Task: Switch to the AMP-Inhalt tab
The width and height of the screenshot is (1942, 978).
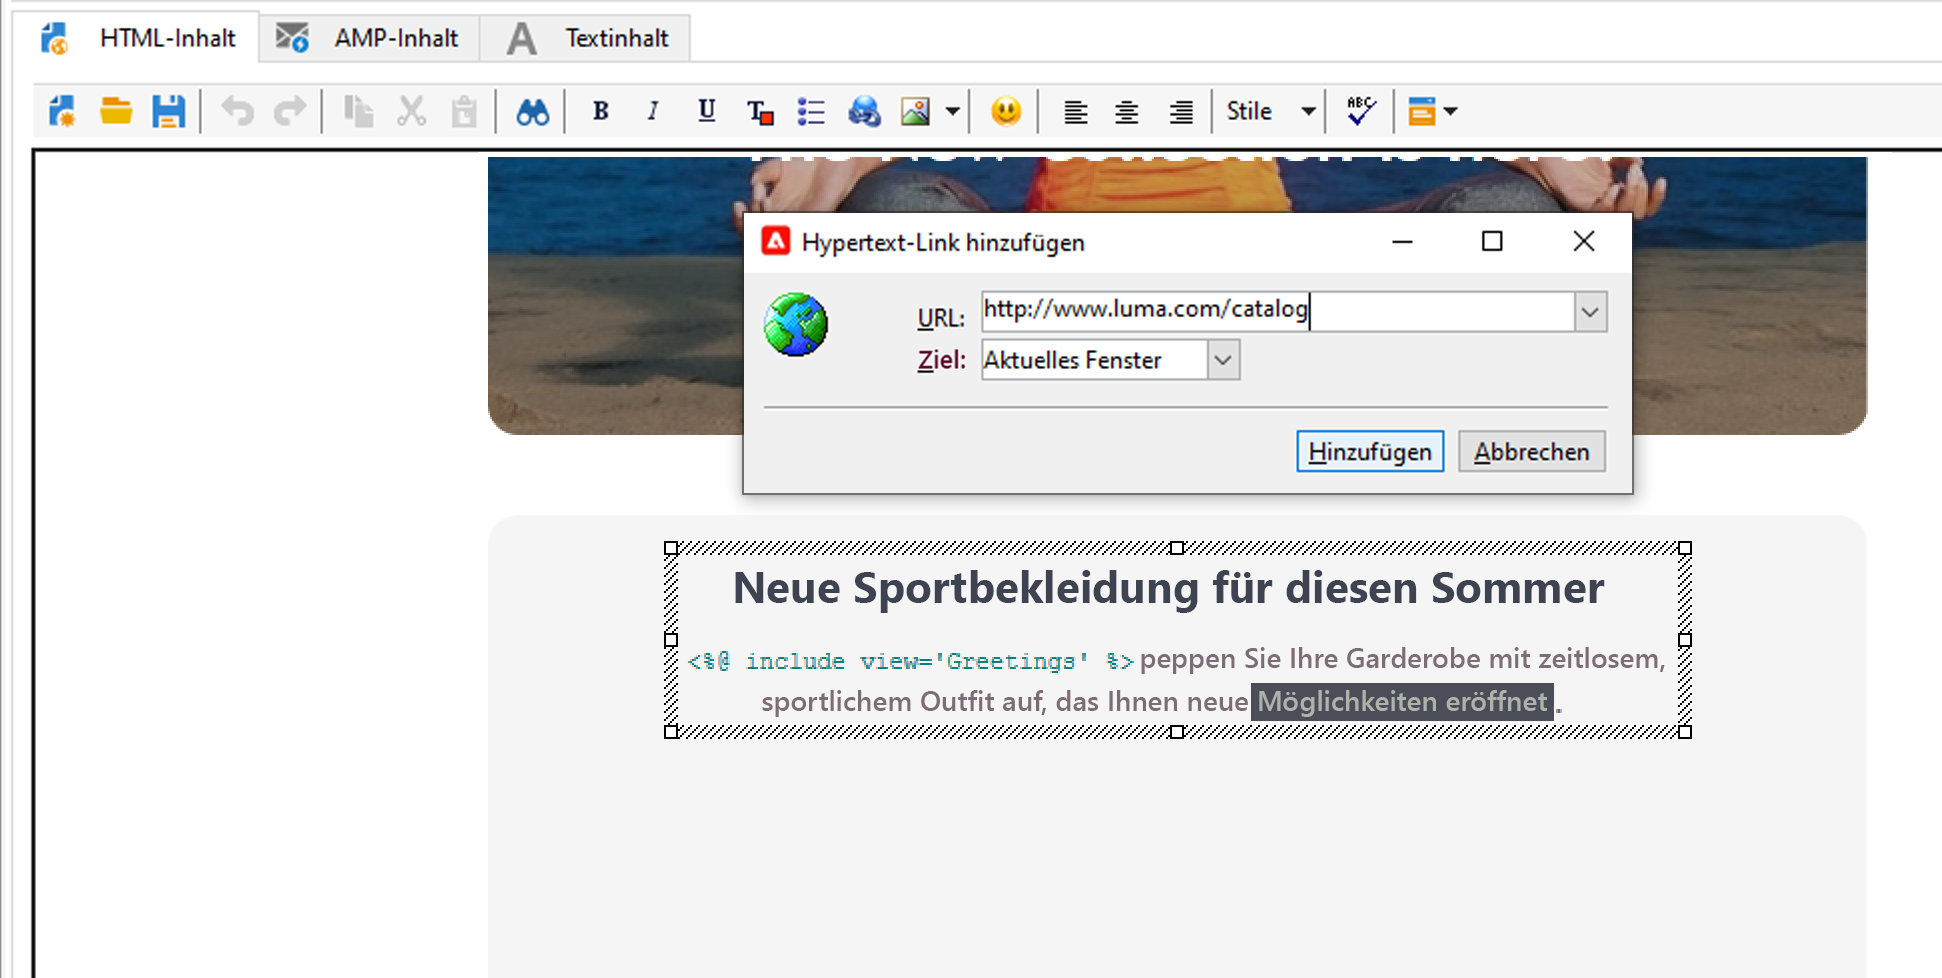Action: 368,38
